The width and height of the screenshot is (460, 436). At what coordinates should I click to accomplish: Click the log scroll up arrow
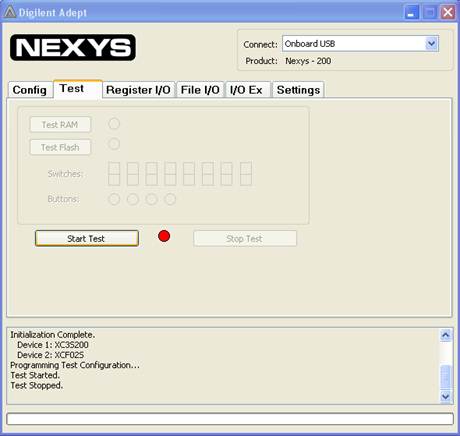point(445,335)
